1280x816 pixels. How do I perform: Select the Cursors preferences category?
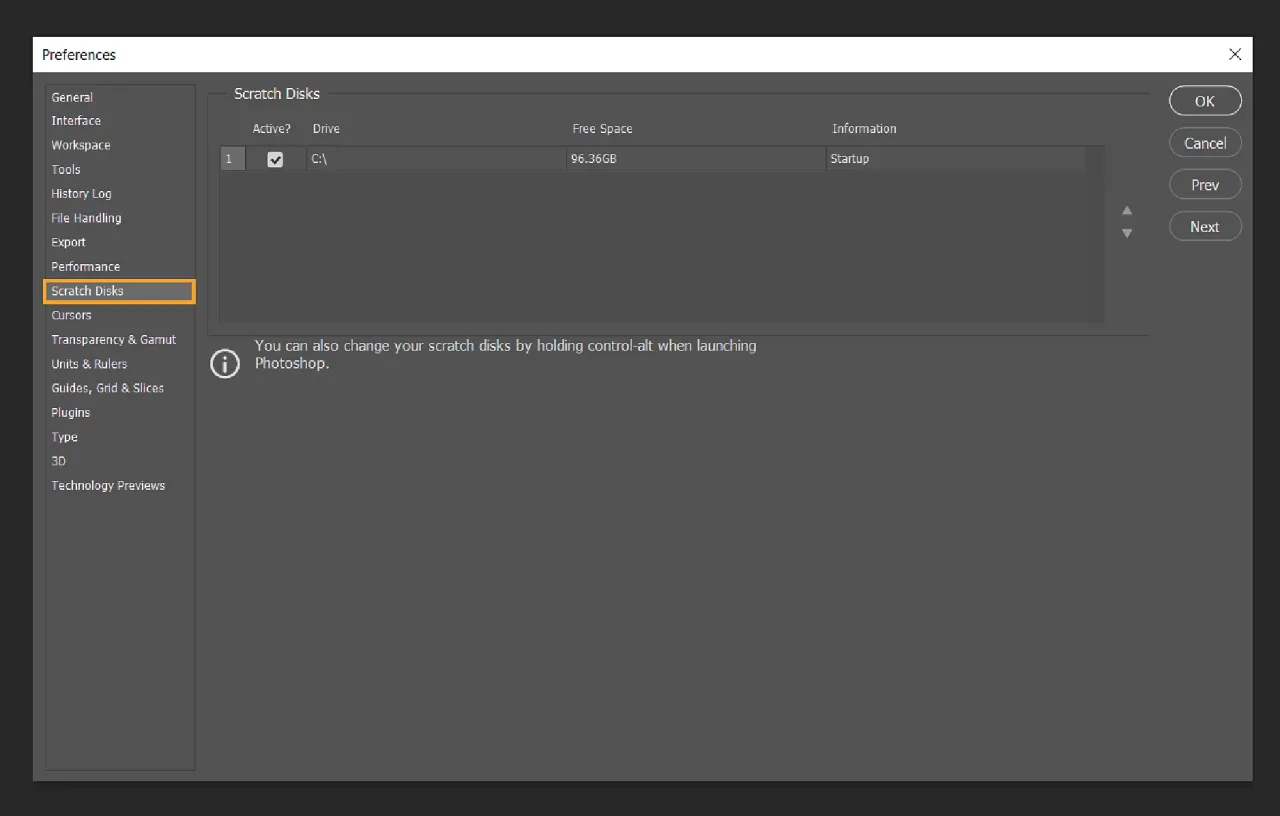click(x=71, y=315)
